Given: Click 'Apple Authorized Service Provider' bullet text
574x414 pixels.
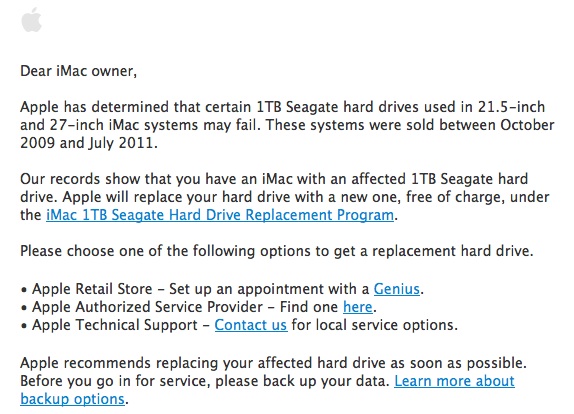Looking at the screenshot, I should pos(148,307).
